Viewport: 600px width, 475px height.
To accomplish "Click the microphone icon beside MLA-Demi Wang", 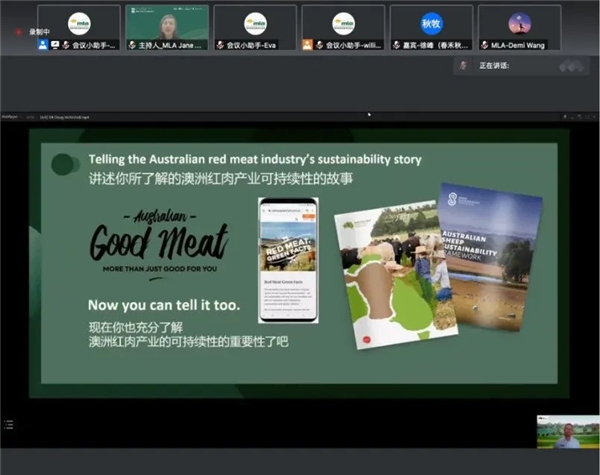I will (484, 45).
